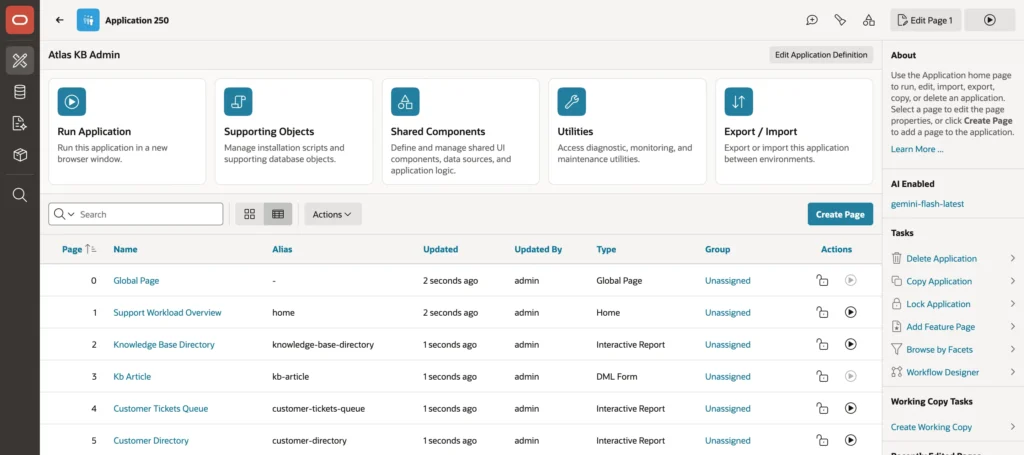The image size is (1024, 455).
Task: Sort by the Name column header
Action: (125, 249)
